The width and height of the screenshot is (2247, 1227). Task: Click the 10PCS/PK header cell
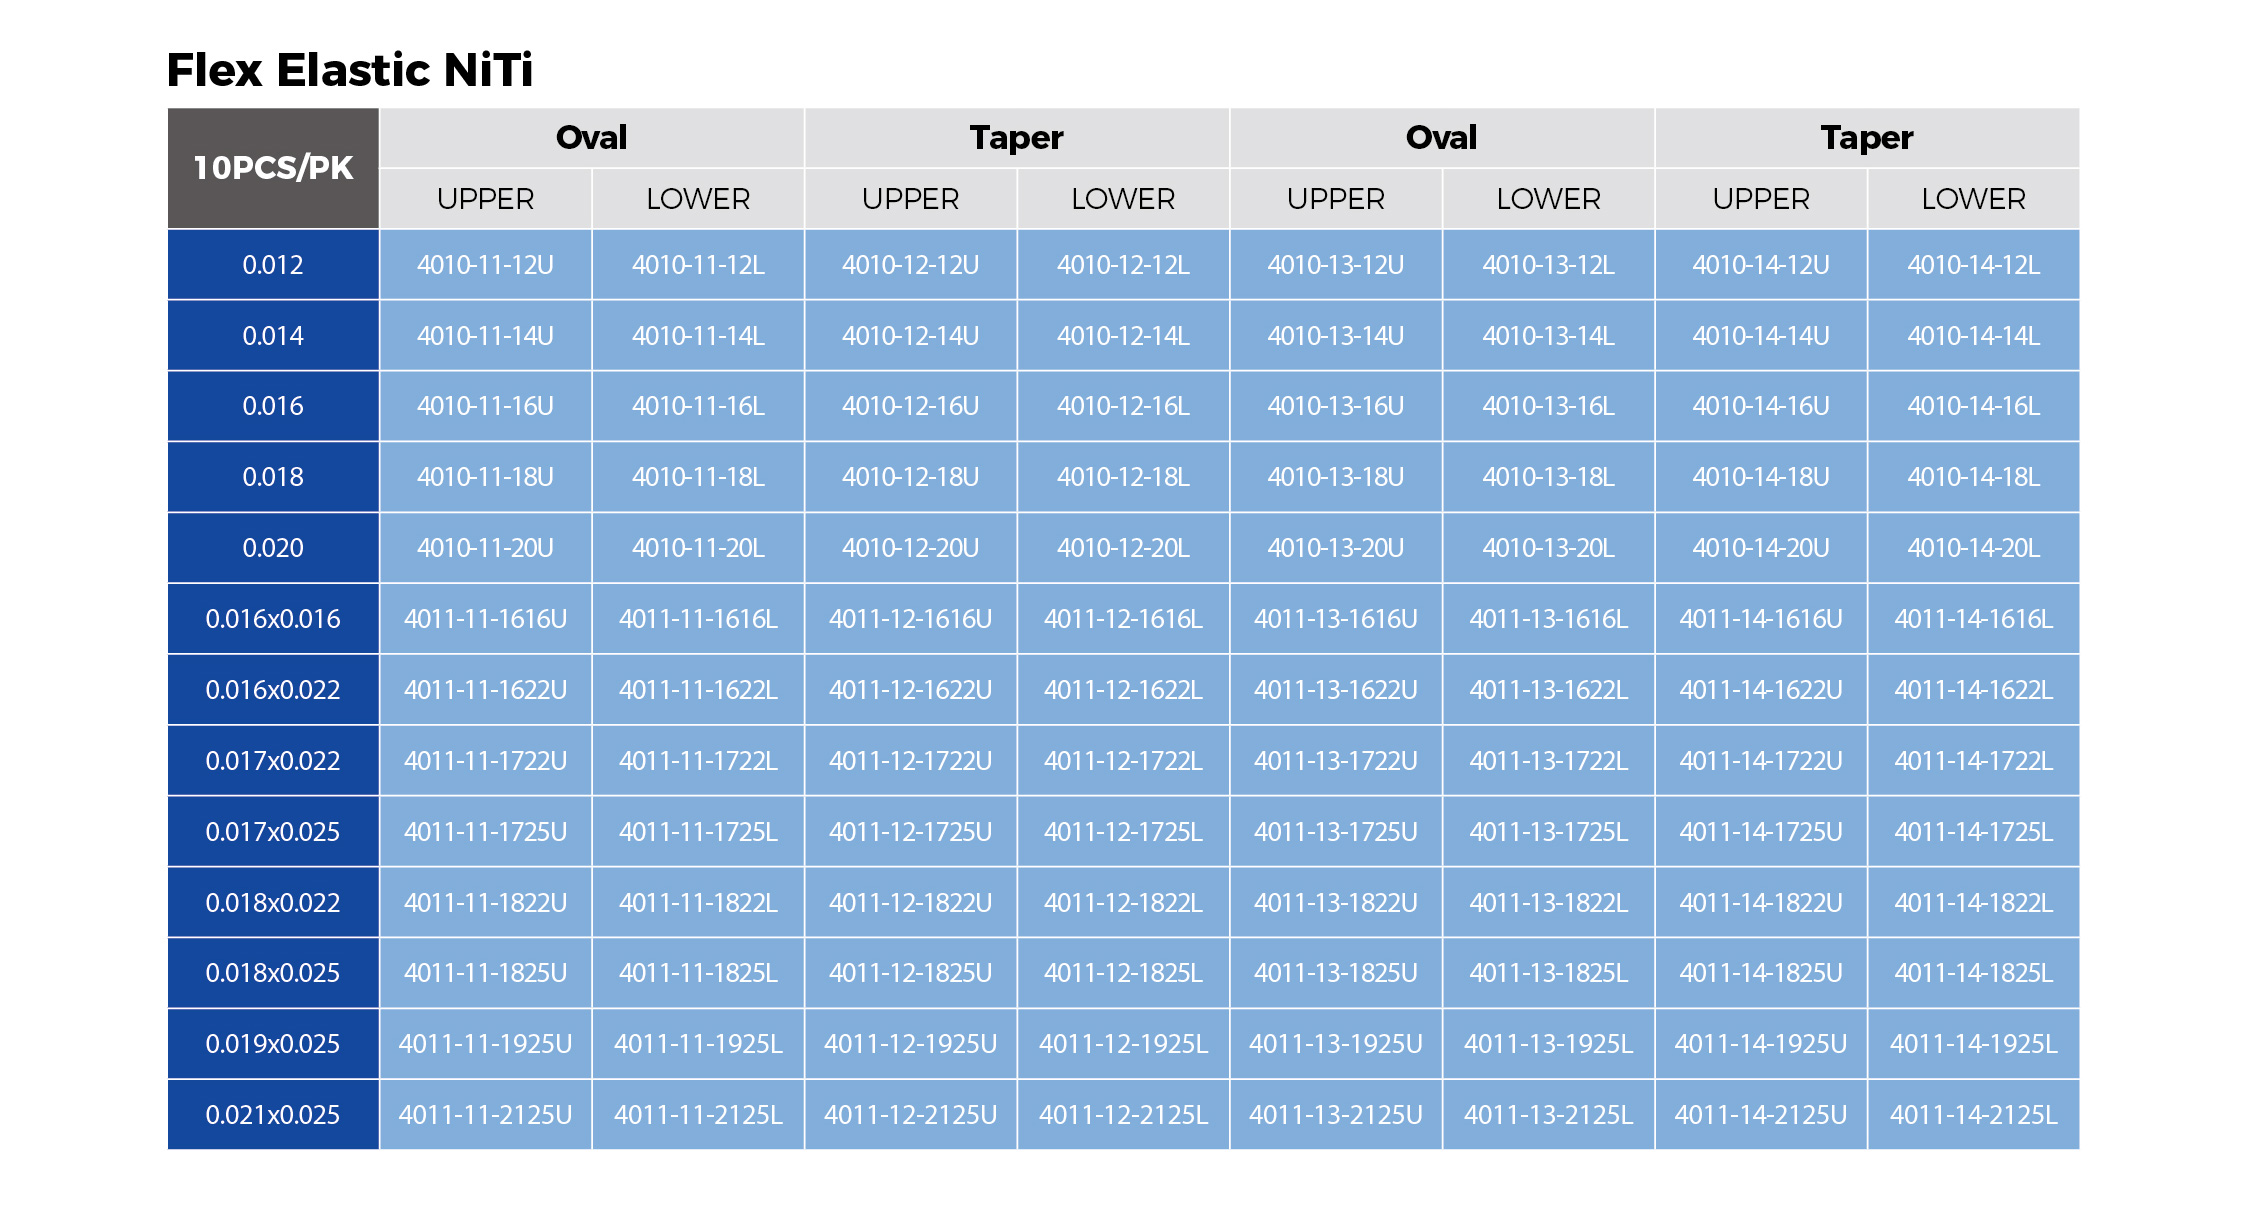(x=273, y=168)
